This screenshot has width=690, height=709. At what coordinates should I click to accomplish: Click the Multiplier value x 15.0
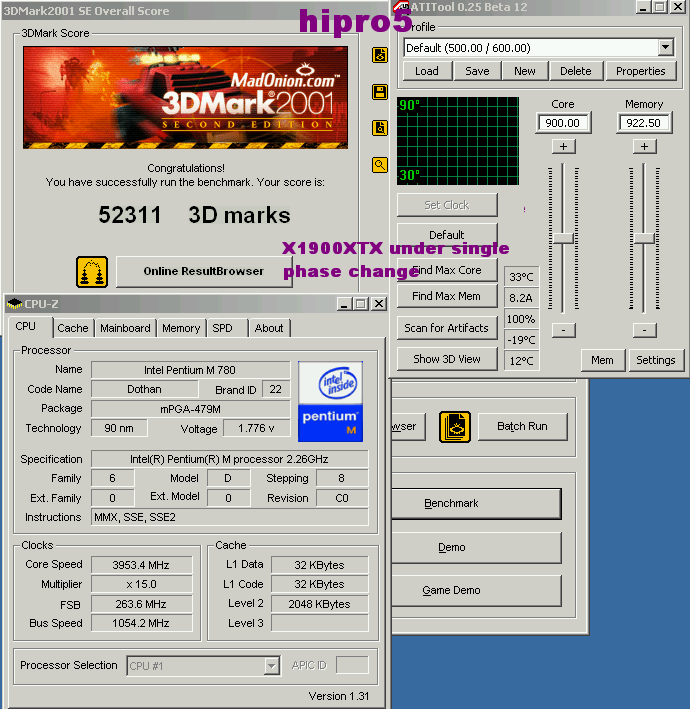pos(141,584)
